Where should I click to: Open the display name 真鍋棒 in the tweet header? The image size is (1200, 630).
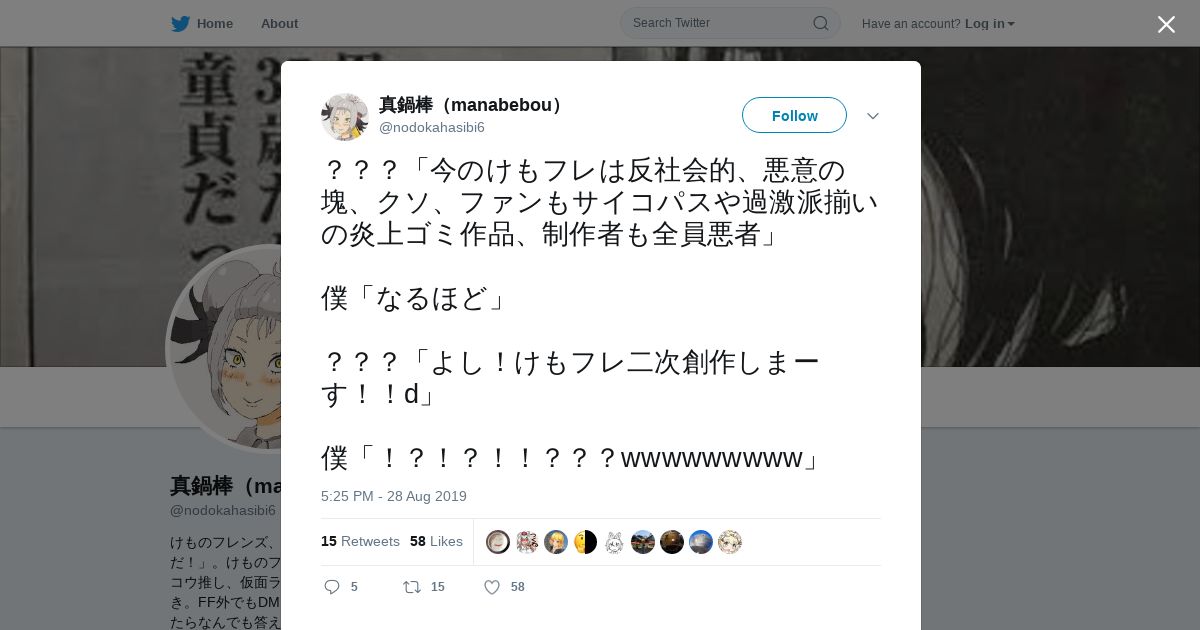[471, 105]
